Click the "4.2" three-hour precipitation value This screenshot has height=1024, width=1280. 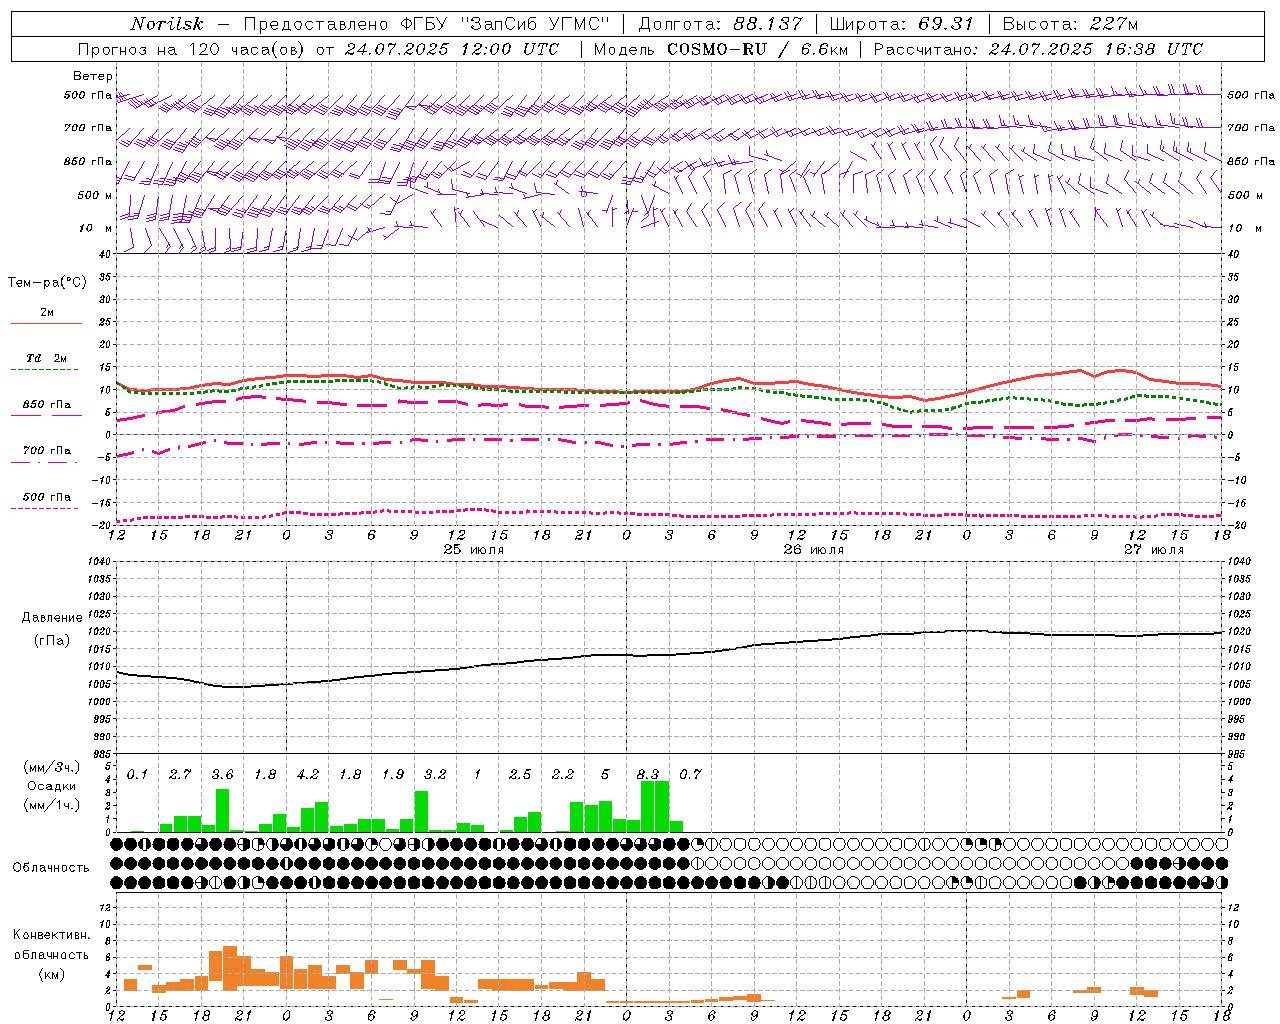click(x=308, y=775)
